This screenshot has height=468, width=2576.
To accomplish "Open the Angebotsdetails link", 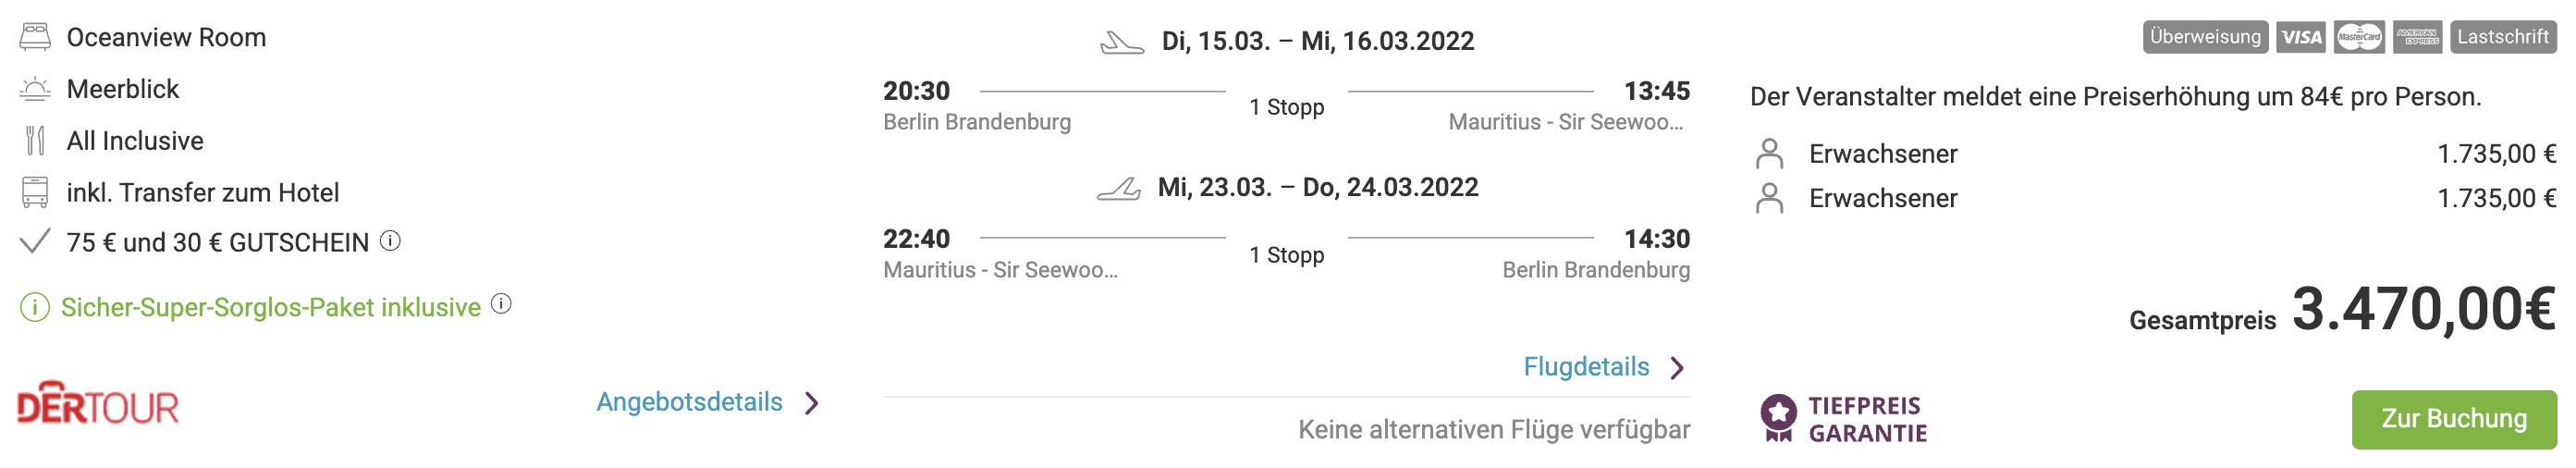I will click(690, 402).
